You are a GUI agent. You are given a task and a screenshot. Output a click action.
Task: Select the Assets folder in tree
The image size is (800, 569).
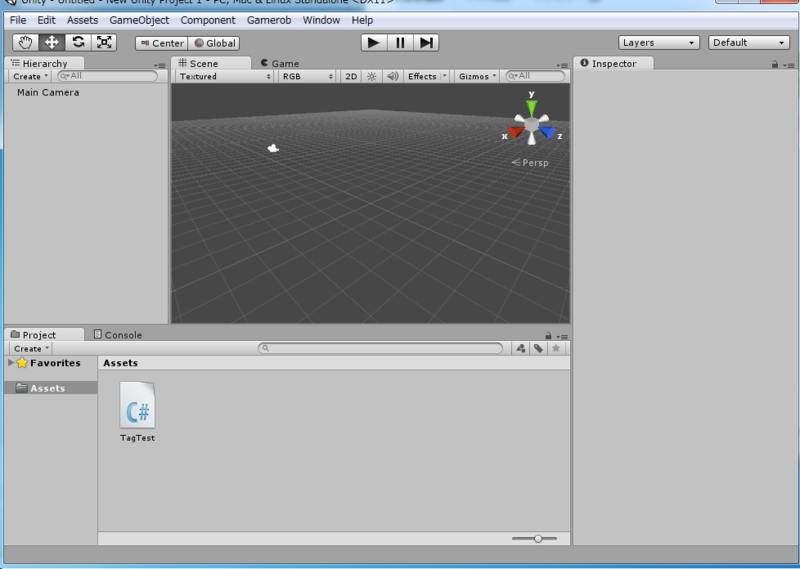(51, 388)
